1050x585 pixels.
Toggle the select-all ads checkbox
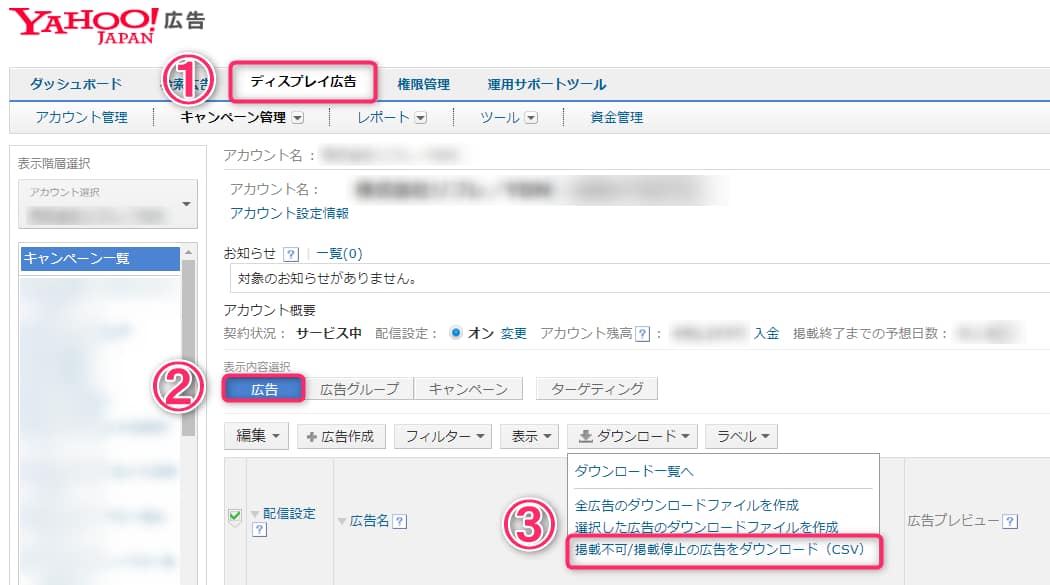coord(235,516)
